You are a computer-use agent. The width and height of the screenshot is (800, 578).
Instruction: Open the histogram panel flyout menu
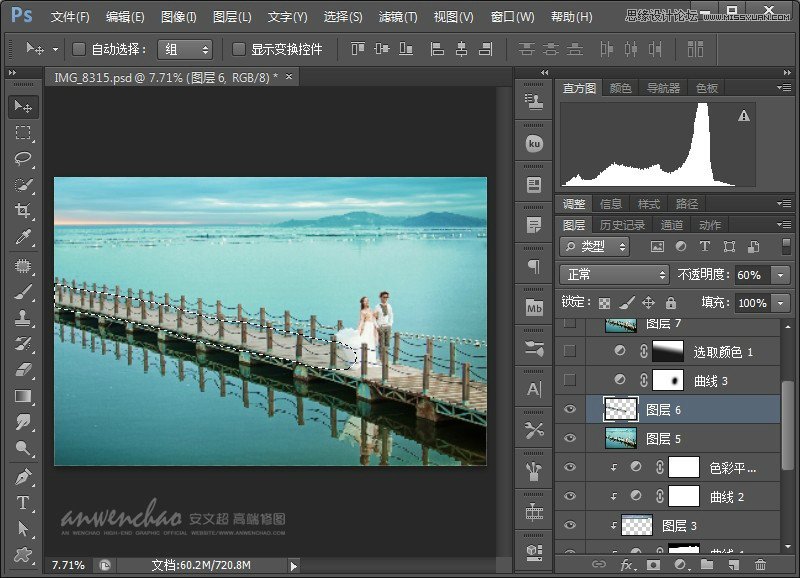[784, 88]
